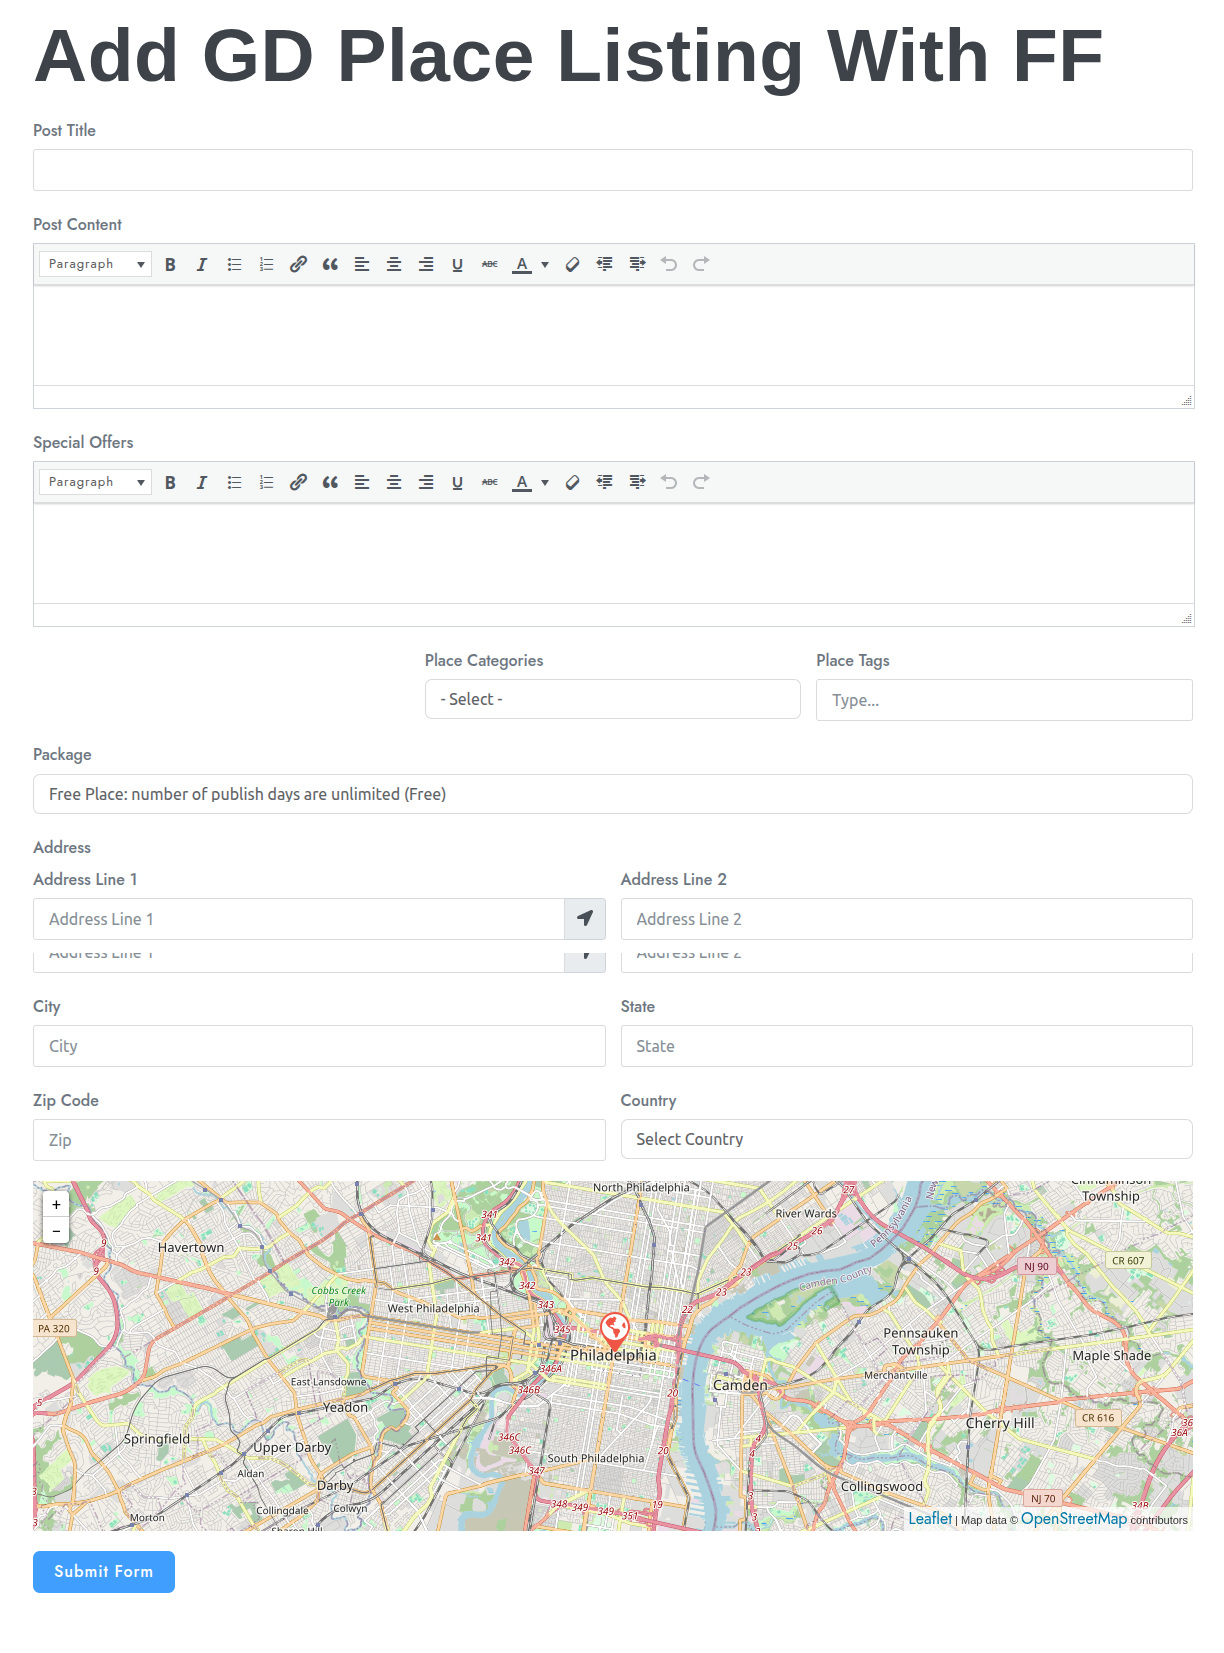1224x1653 pixels.
Task: Expand the Place Categories select box
Action: click(612, 700)
